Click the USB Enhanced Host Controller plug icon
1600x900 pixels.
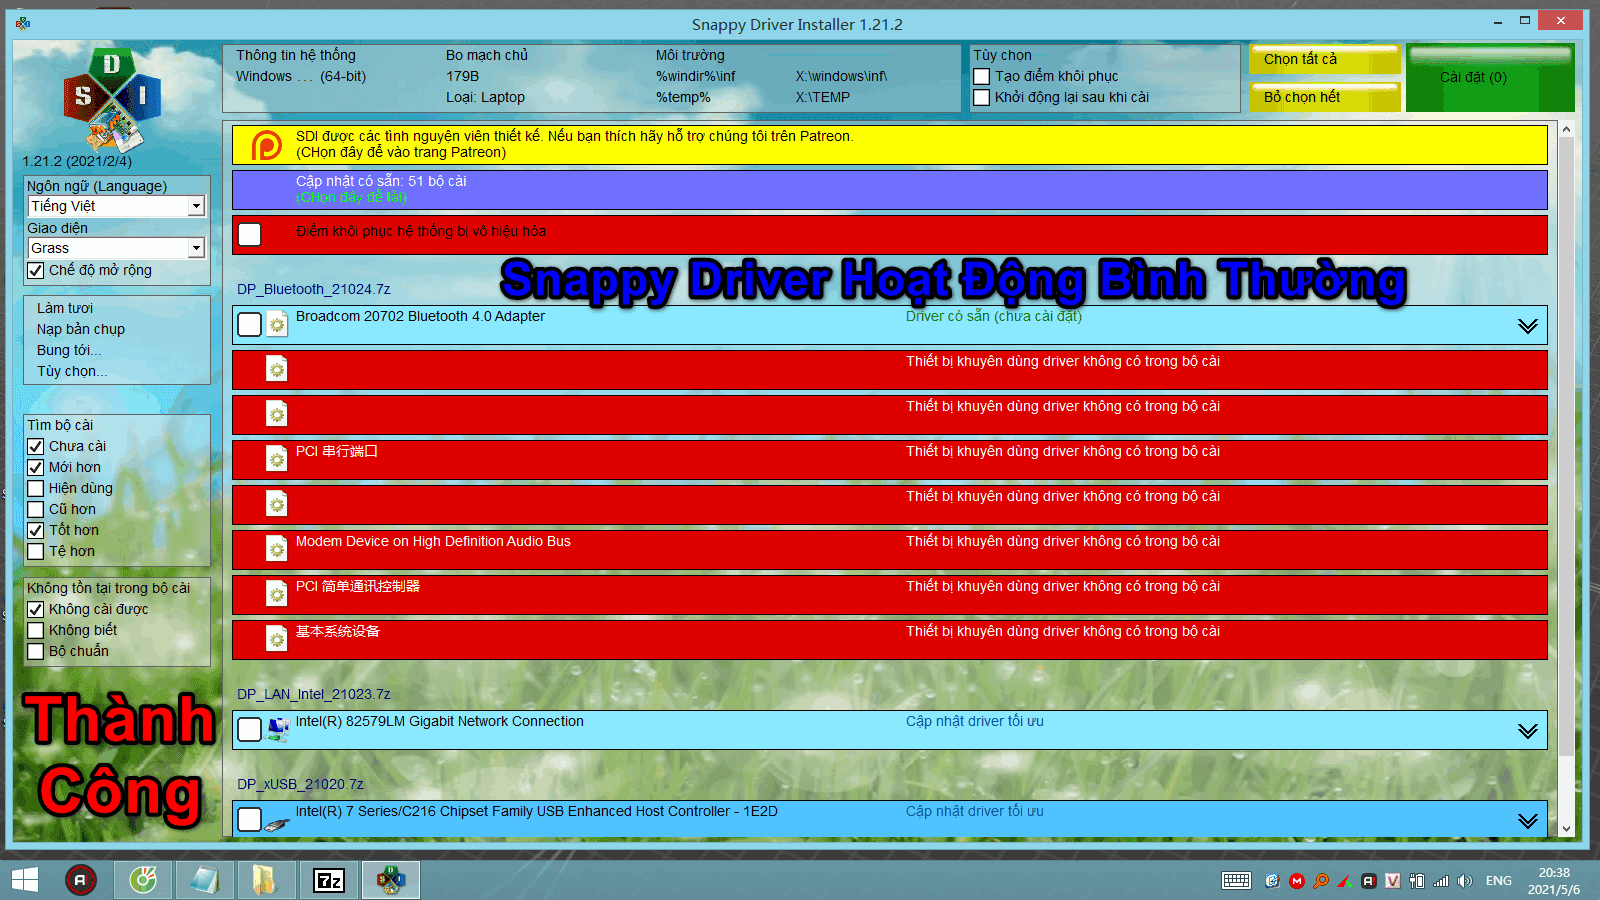click(x=278, y=824)
